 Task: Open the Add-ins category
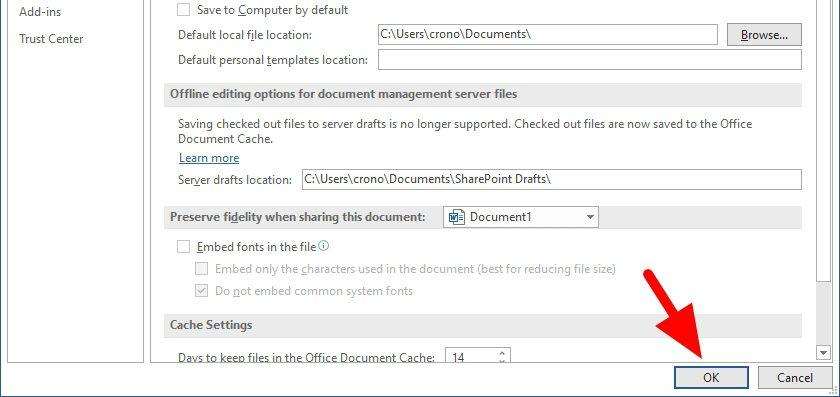(x=40, y=11)
